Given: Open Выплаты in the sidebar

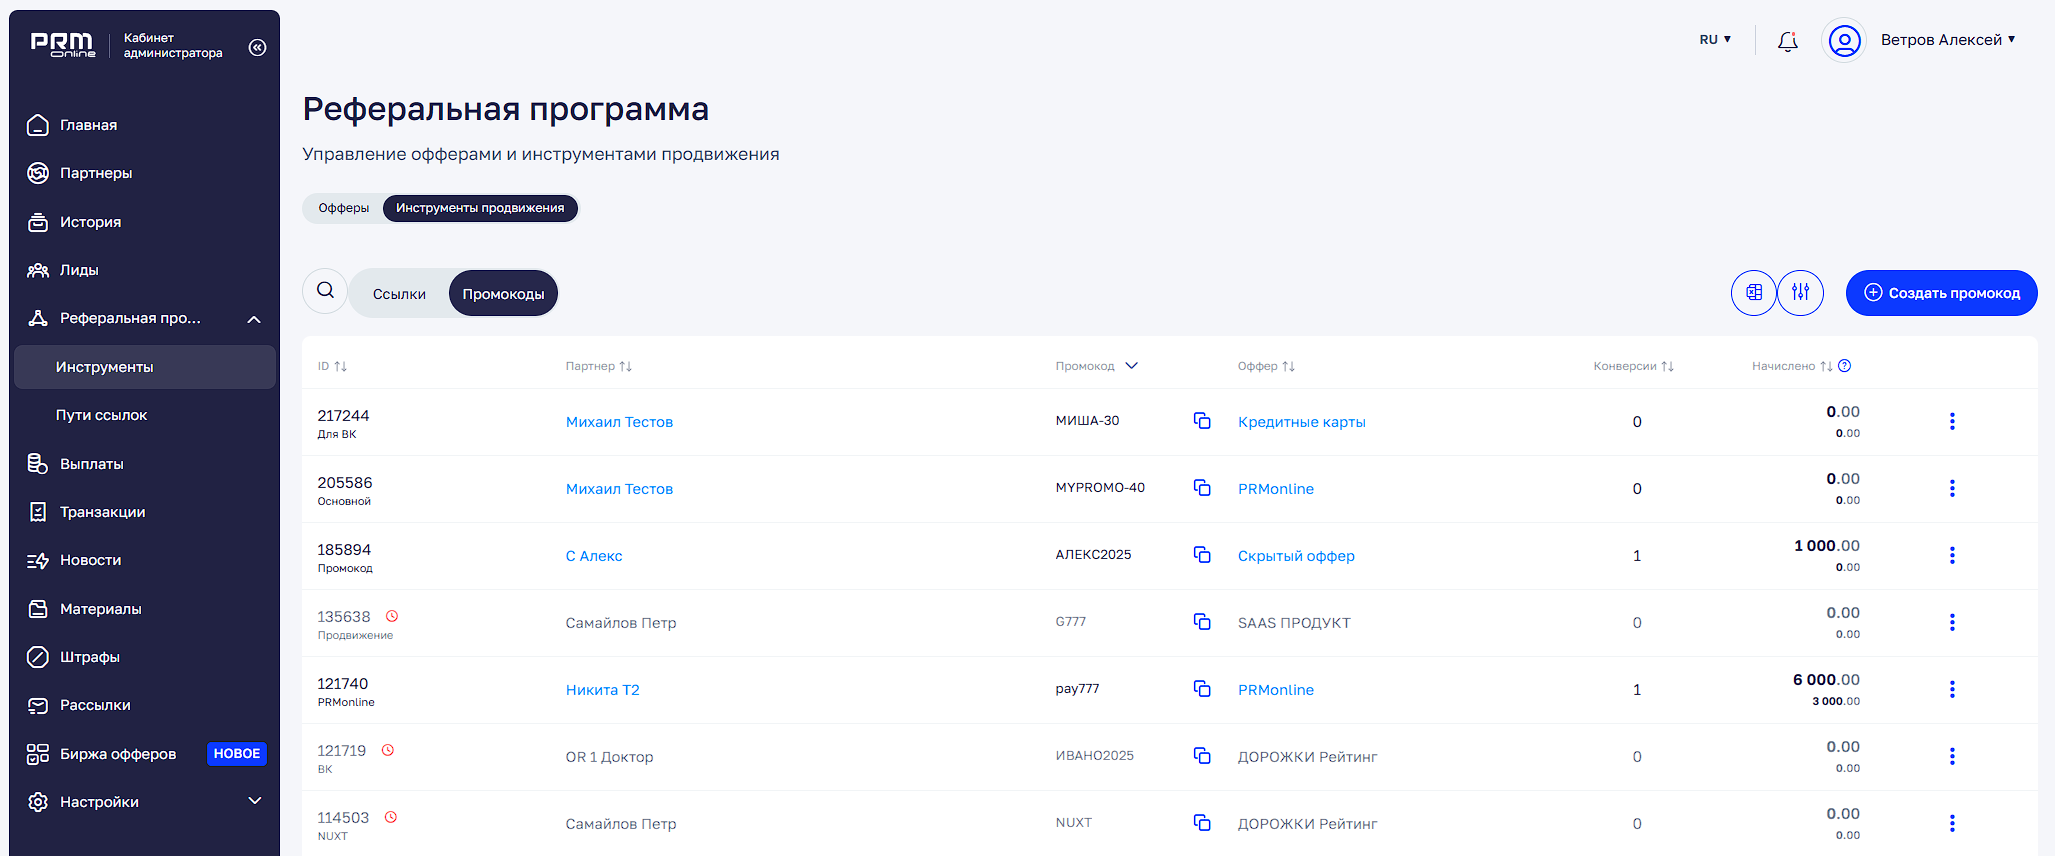Looking at the screenshot, I should coord(91,464).
